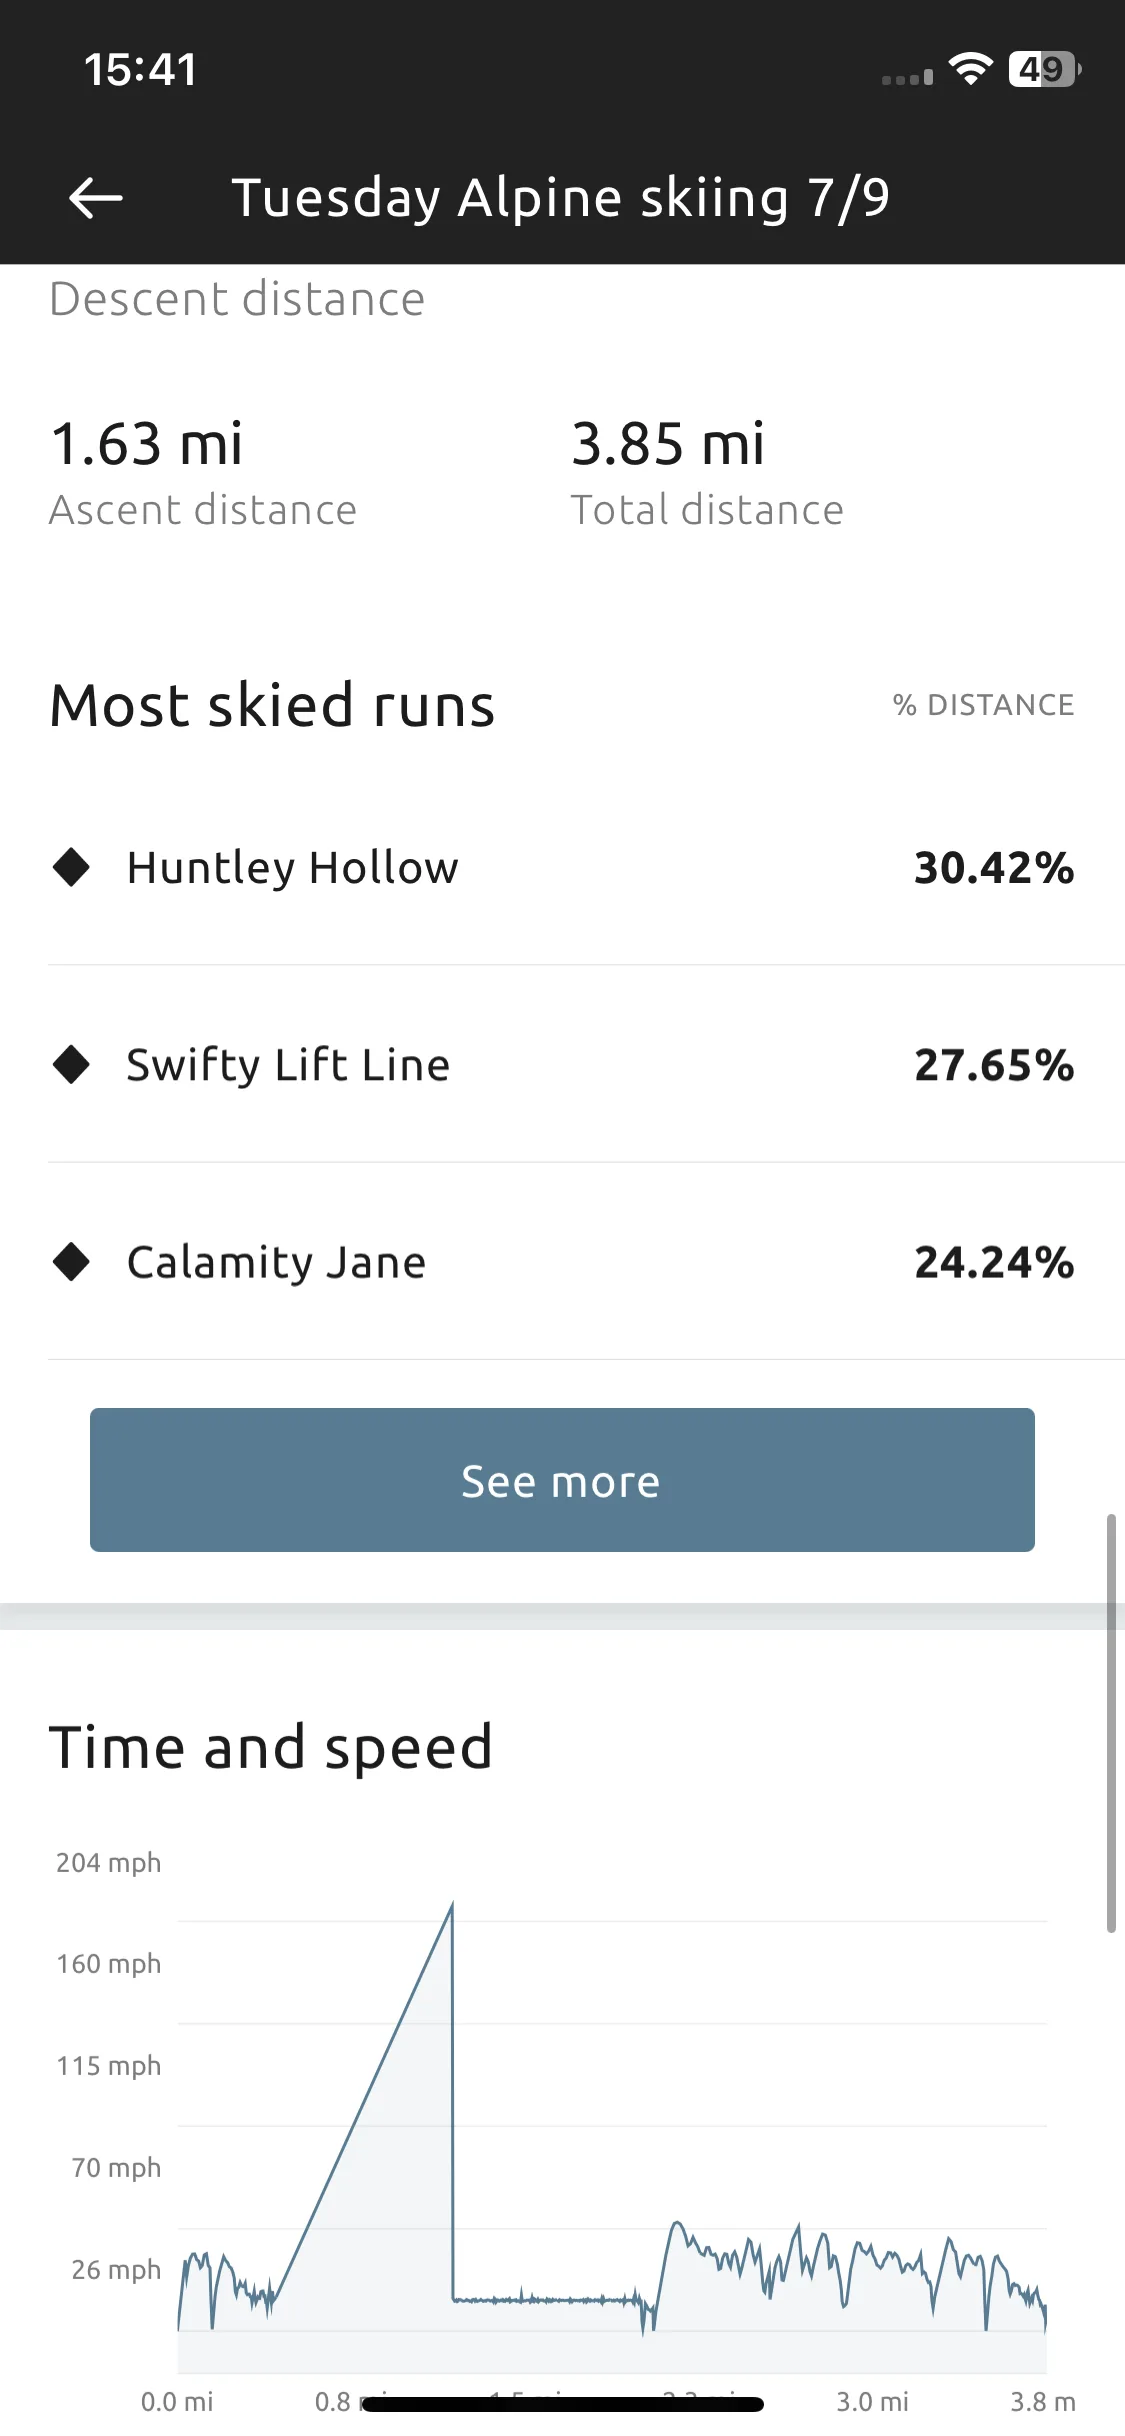Viewport: 1125px width, 2436px height.
Task: Tap the Tuesday Alpine skiing 7/9 title
Action: coord(561,197)
